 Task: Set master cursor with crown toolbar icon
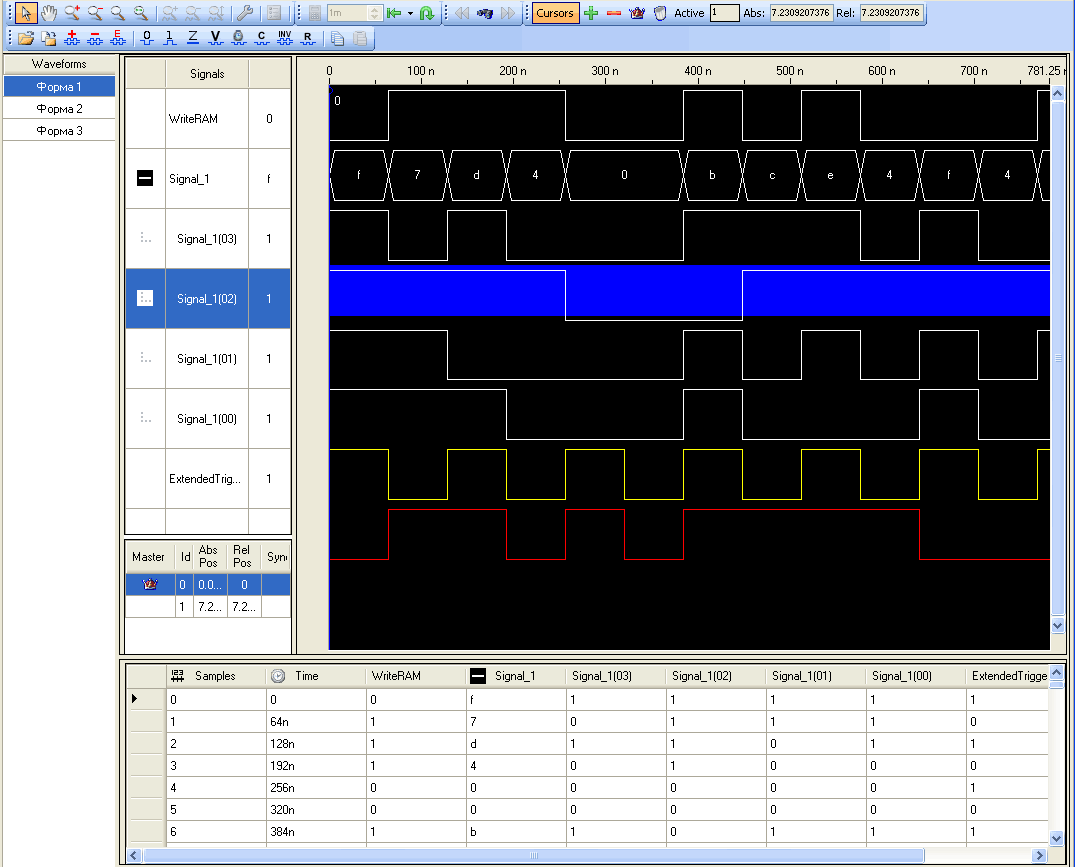[637, 14]
